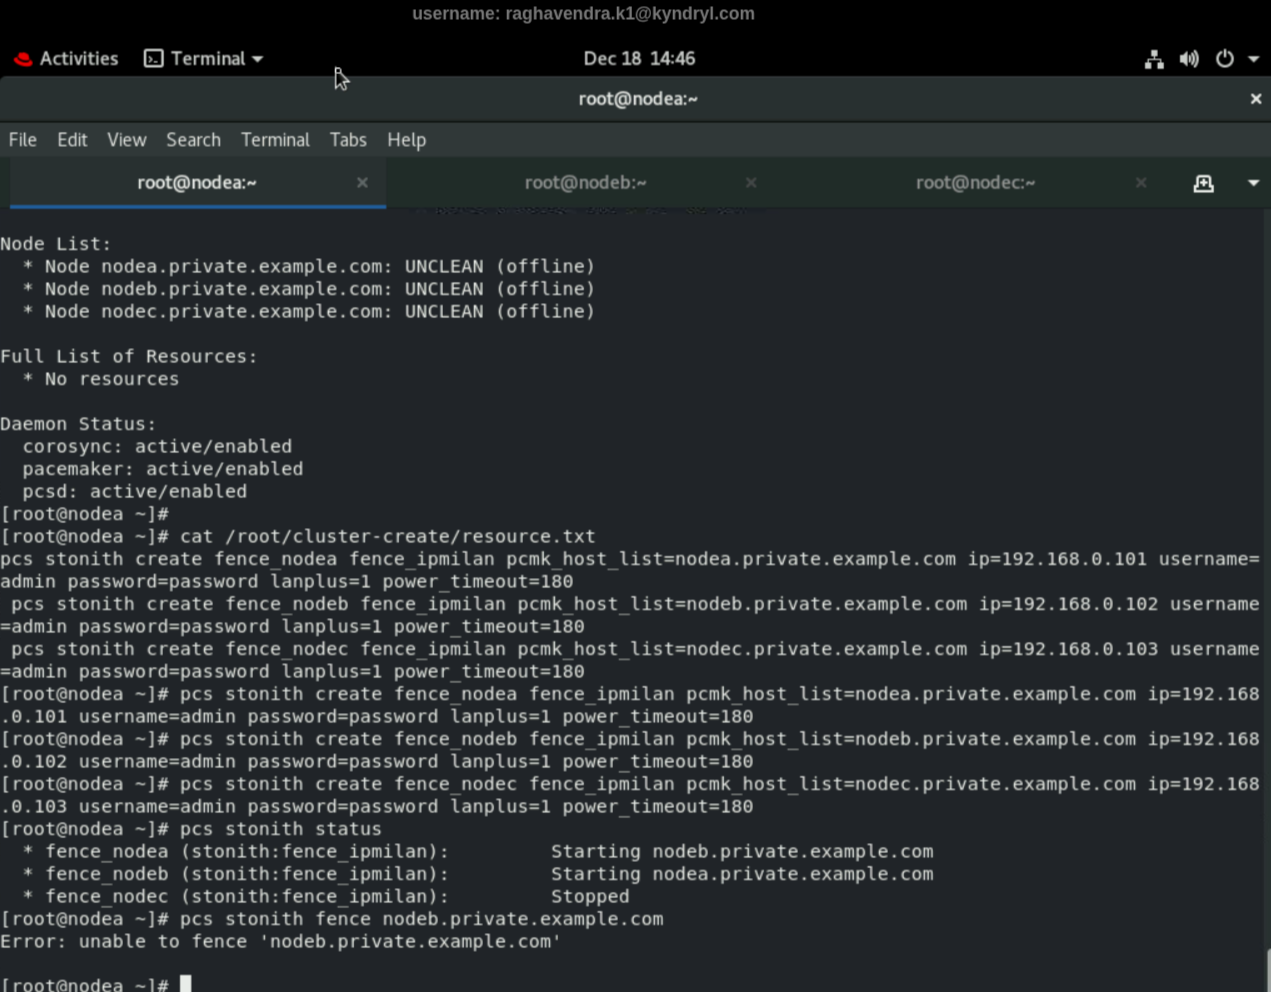Screen dimensions: 1271x992
Task: Click 'pcs stonith fence nodeb.private.example.com' command
Action: point(422,919)
